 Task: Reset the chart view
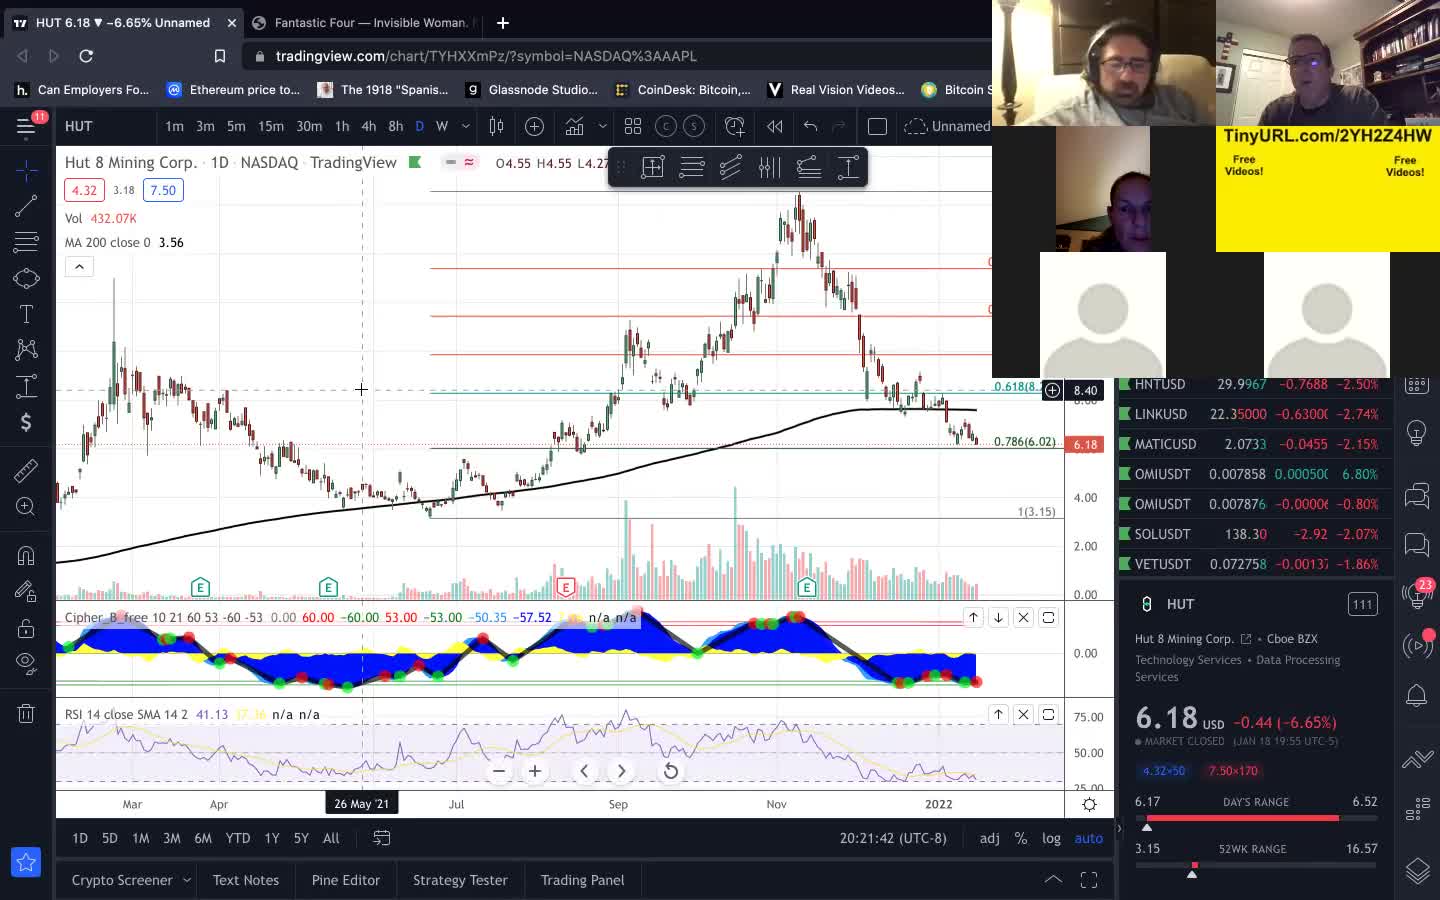pos(671,771)
